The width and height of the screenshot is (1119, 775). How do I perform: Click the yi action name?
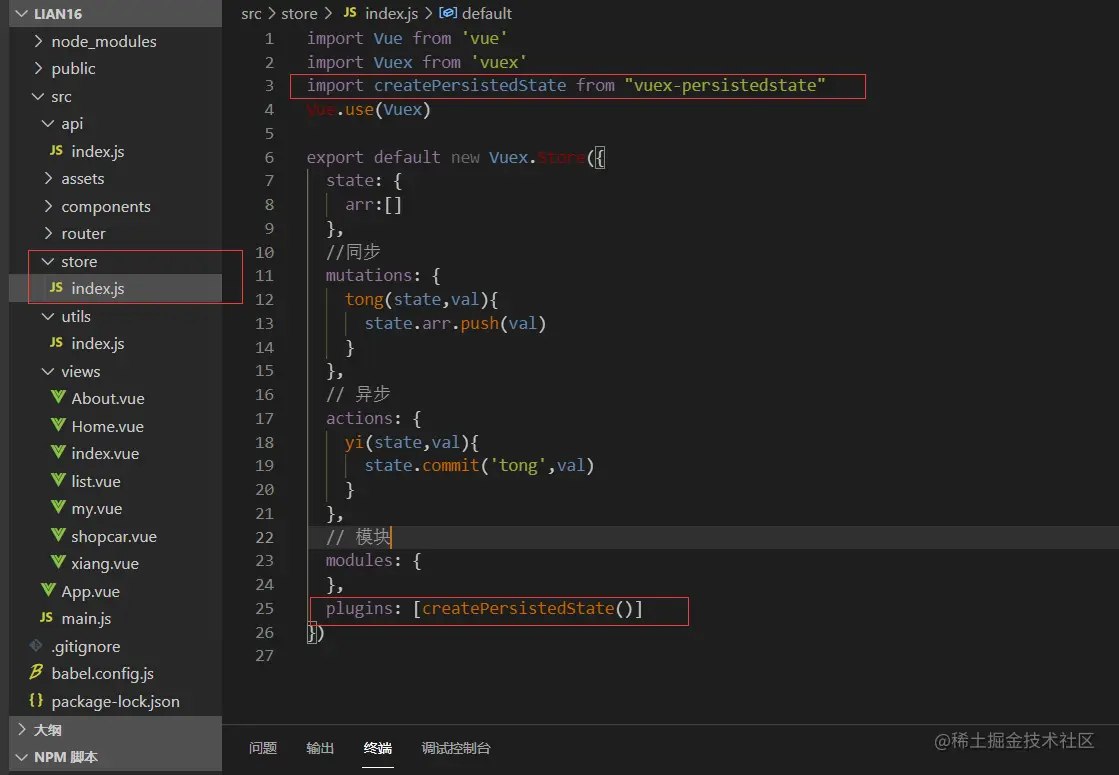point(354,442)
